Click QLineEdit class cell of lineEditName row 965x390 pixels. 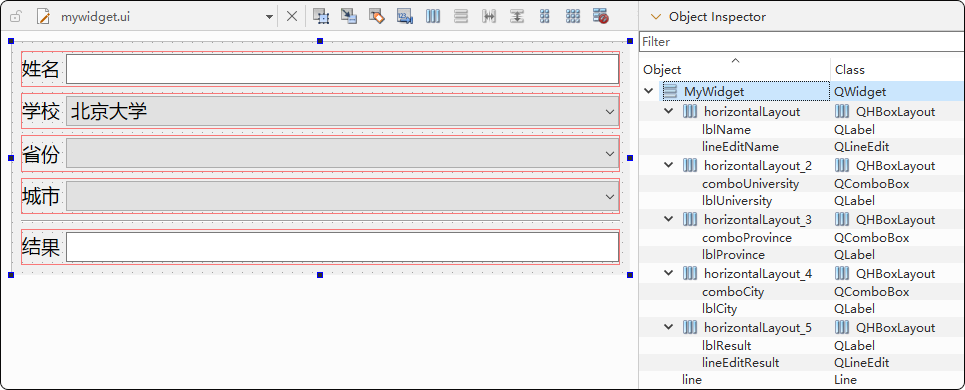click(862, 147)
